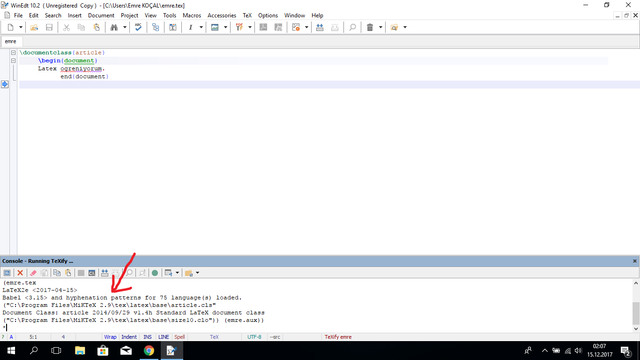Open the Macros menu
The image size is (640, 360).
pyautogui.click(x=192, y=16)
